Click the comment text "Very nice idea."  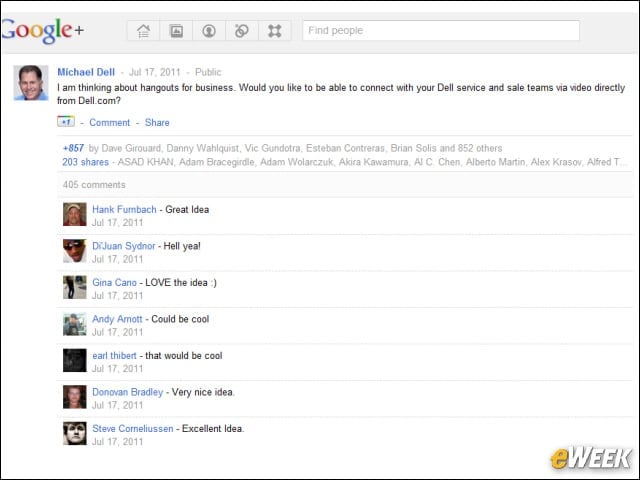click(x=203, y=392)
